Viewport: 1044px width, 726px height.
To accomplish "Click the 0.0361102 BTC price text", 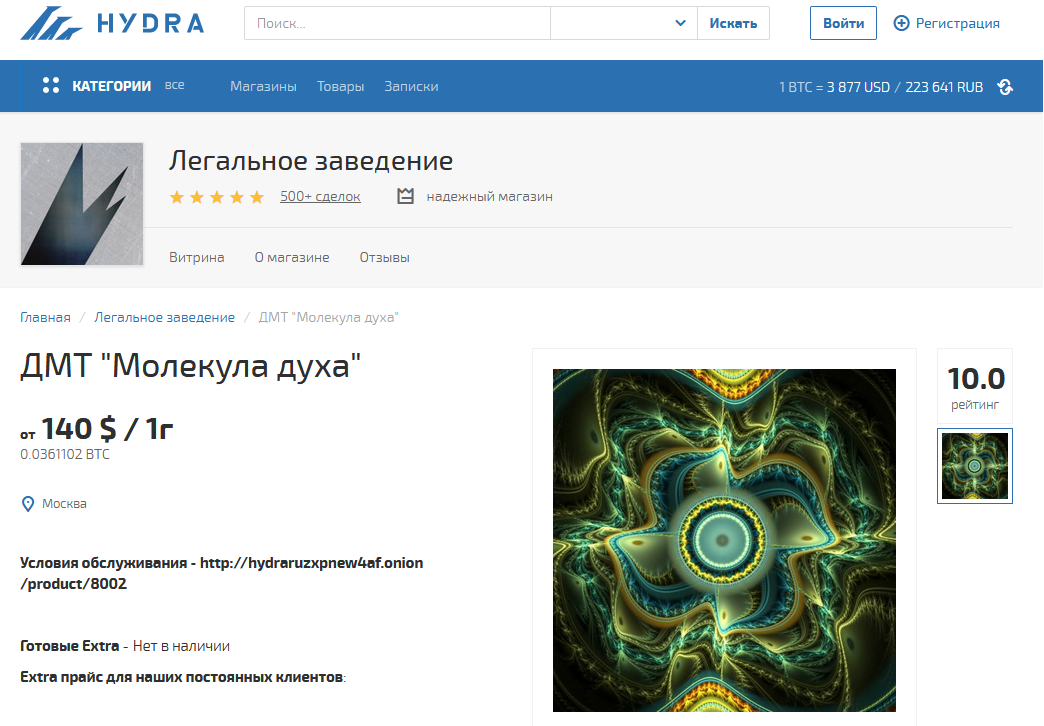I will [65, 454].
